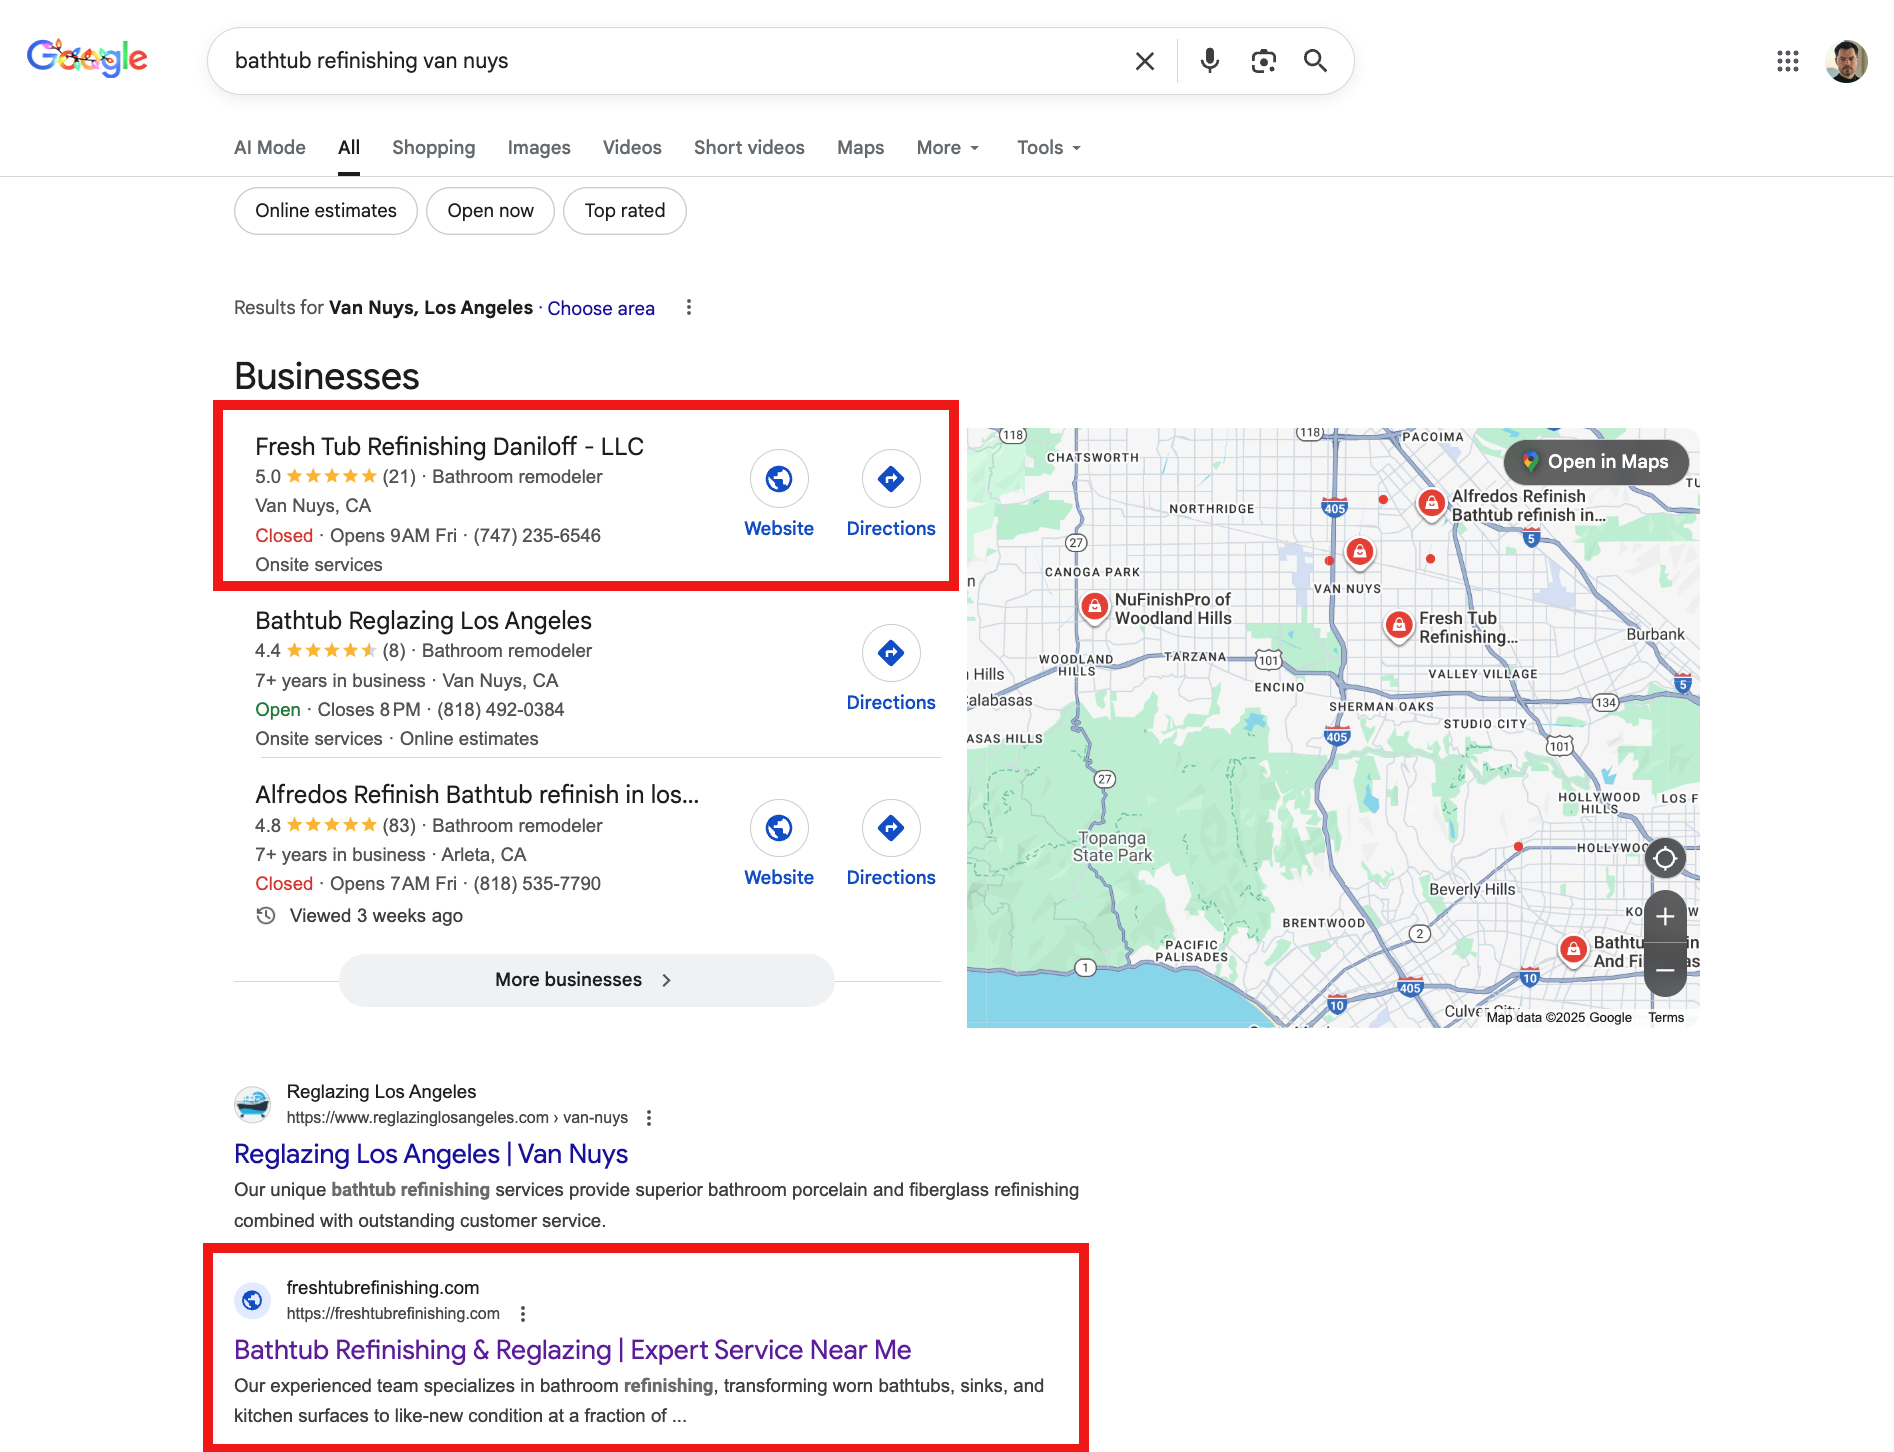1894x1452 pixels.
Task: Start the search with the magnifying glass
Action: pyautogui.click(x=1315, y=60)
